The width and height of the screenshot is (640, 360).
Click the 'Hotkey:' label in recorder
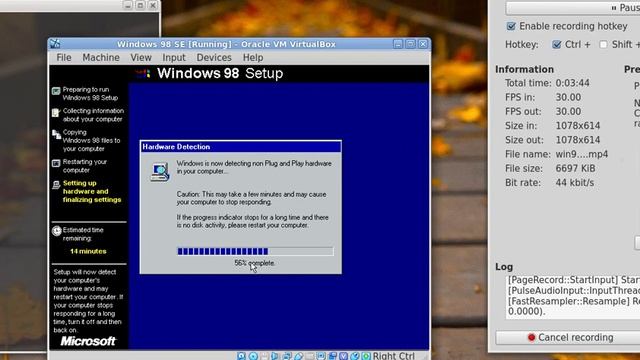pos(522,45)
